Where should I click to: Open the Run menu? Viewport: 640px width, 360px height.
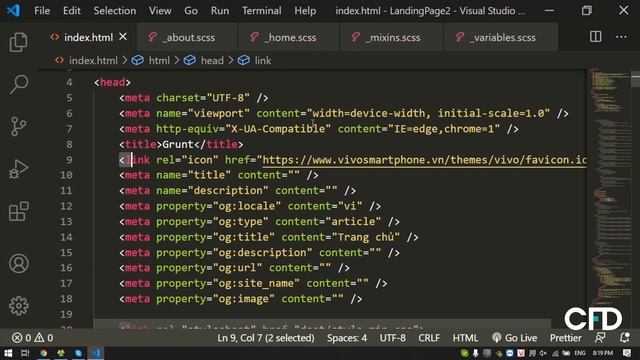[220, 11]
